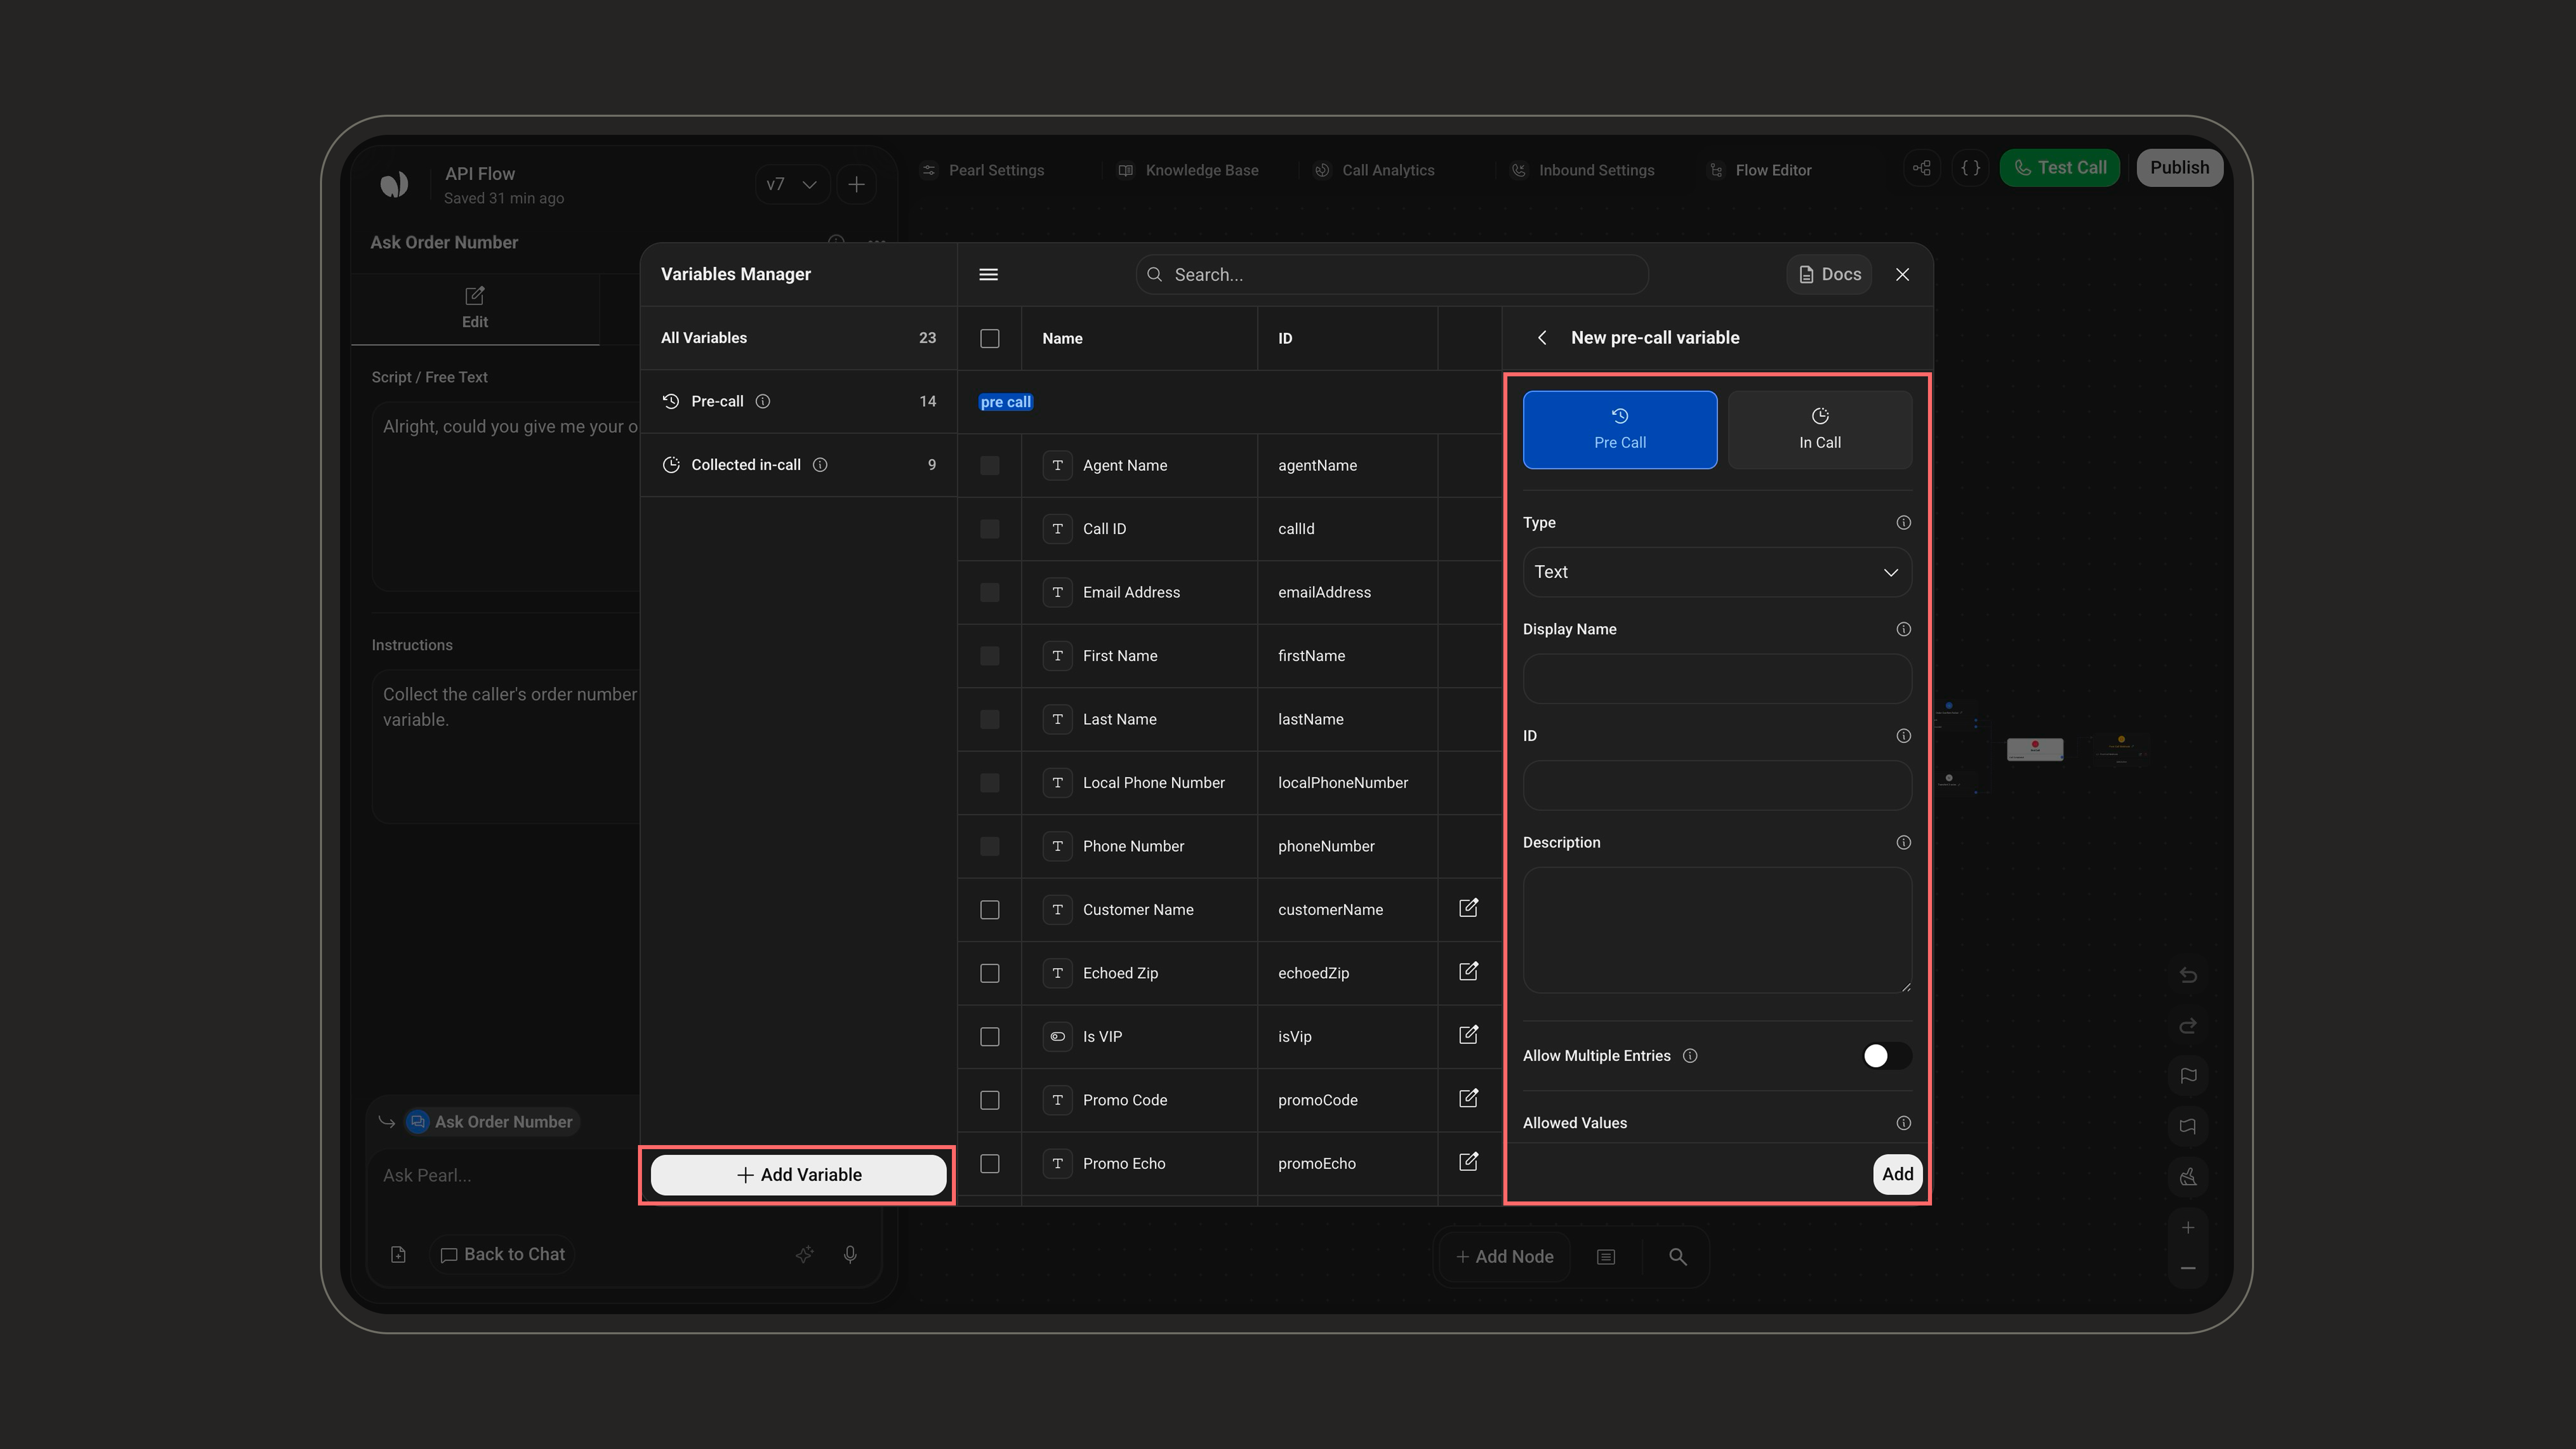Edit the Is VIP variable
The width and height of the screenshot is (2576, 1449).
click(1468, 1035)
